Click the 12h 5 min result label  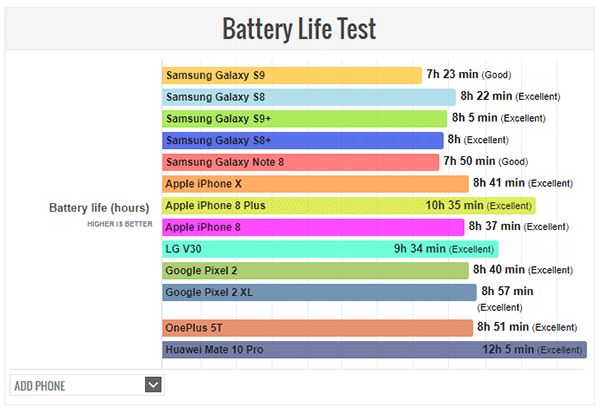[x=506, y=350]
